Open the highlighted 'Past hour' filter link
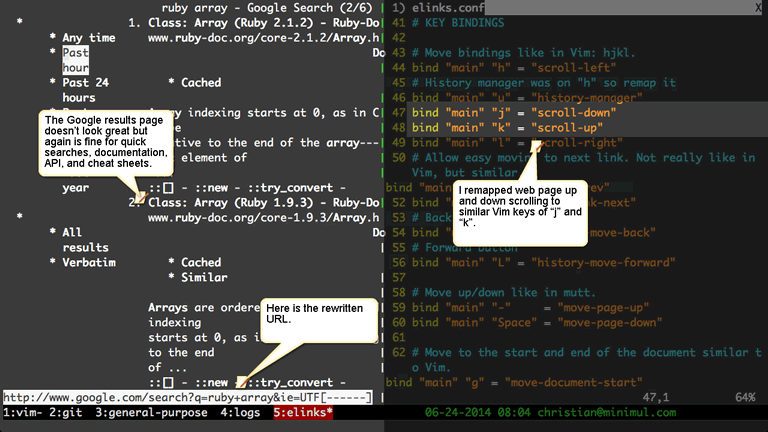The height and width of the screenshot is (432, 768). [75, 60]
